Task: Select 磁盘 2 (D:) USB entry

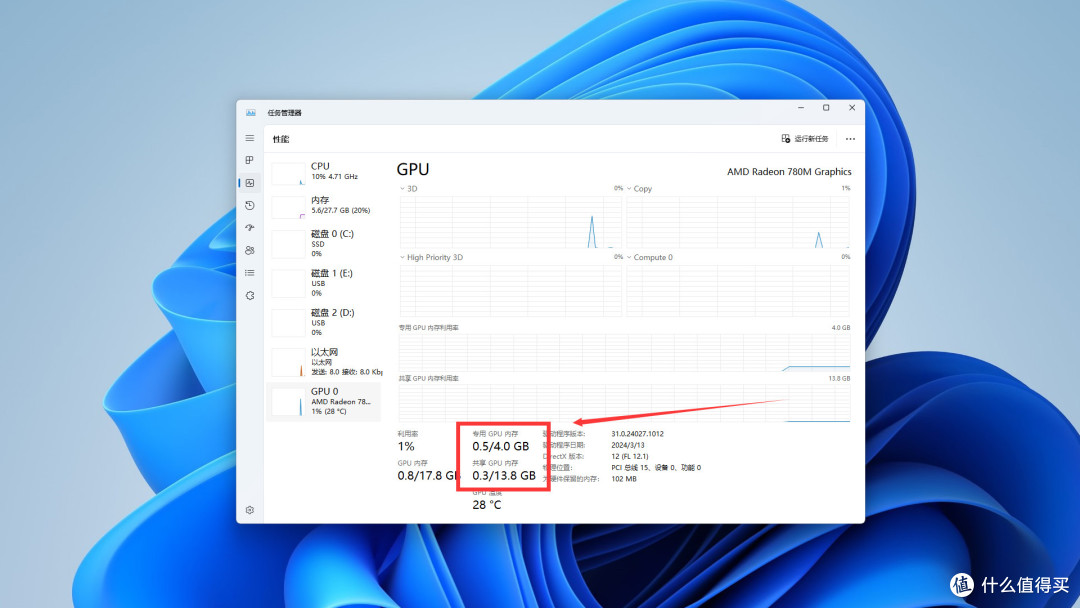Action: click(x=324, y=322)
